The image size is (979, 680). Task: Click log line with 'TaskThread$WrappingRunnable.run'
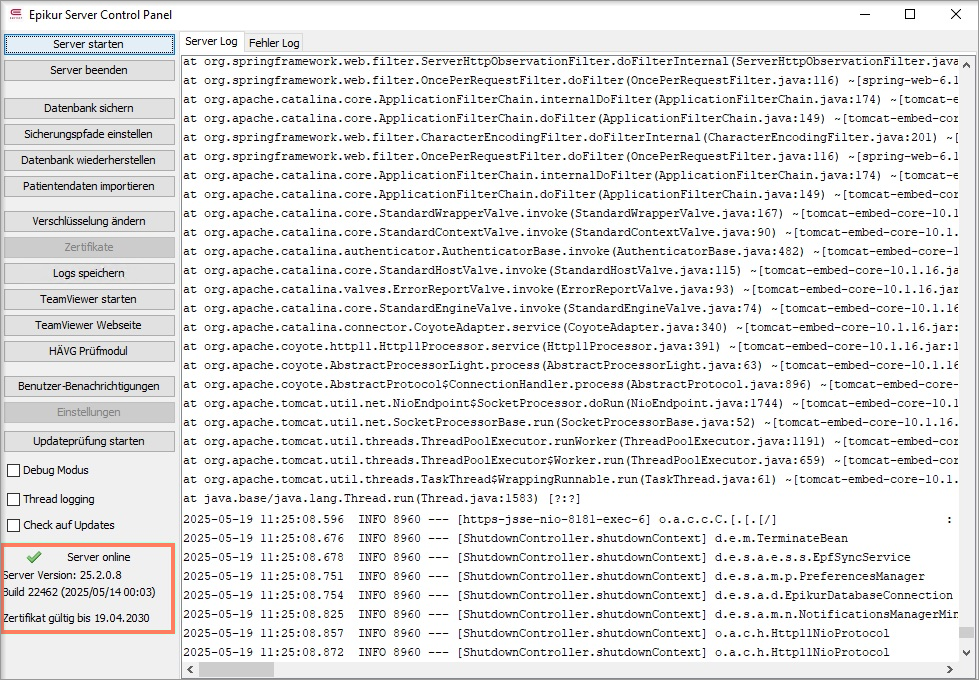571,479
